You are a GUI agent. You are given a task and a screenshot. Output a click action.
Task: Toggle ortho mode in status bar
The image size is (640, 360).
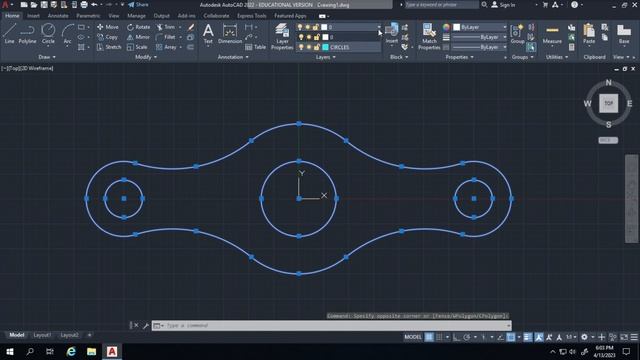pos(456,337)
